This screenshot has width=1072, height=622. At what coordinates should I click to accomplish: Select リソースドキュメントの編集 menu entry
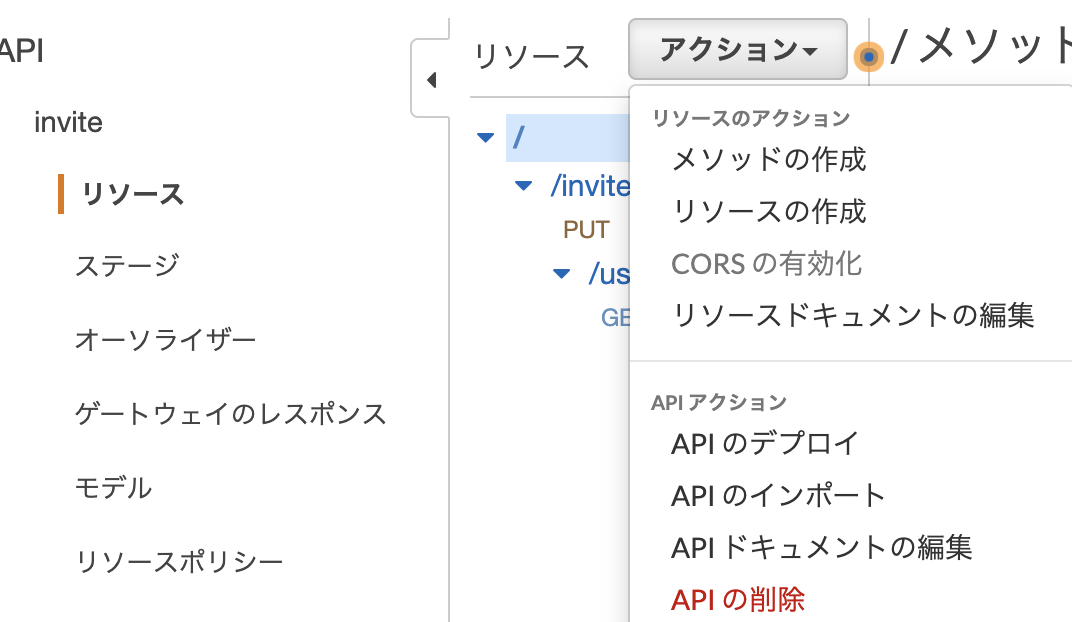coord(853,315)
